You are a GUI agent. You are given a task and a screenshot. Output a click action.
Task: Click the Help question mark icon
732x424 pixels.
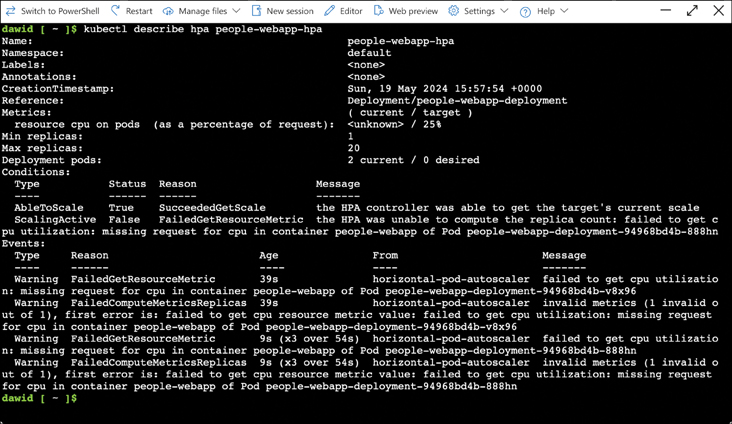(x=525, y=11)
